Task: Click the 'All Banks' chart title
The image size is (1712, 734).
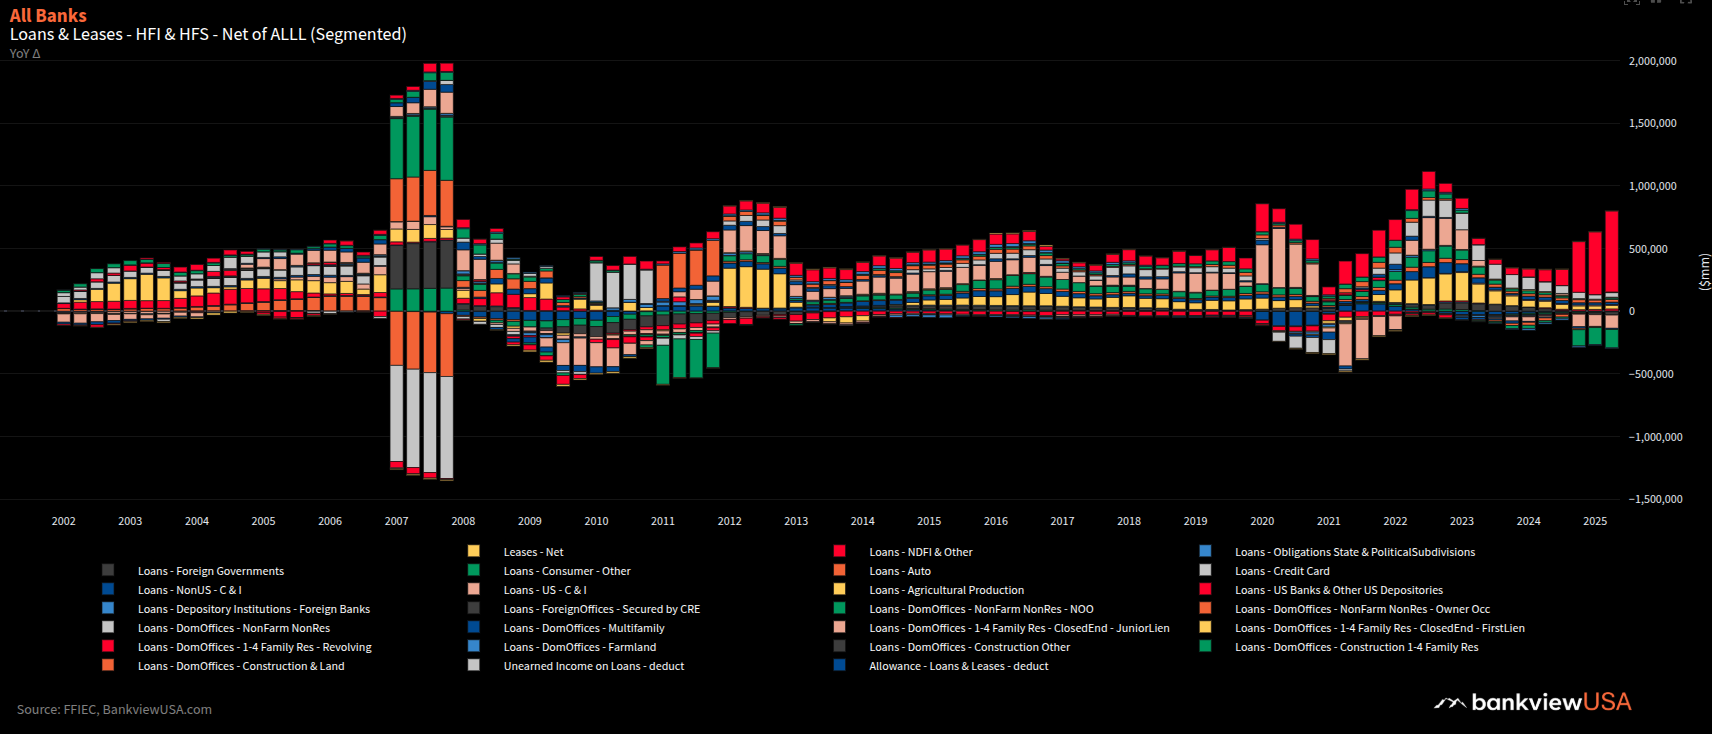Action: tap(48, 15)
